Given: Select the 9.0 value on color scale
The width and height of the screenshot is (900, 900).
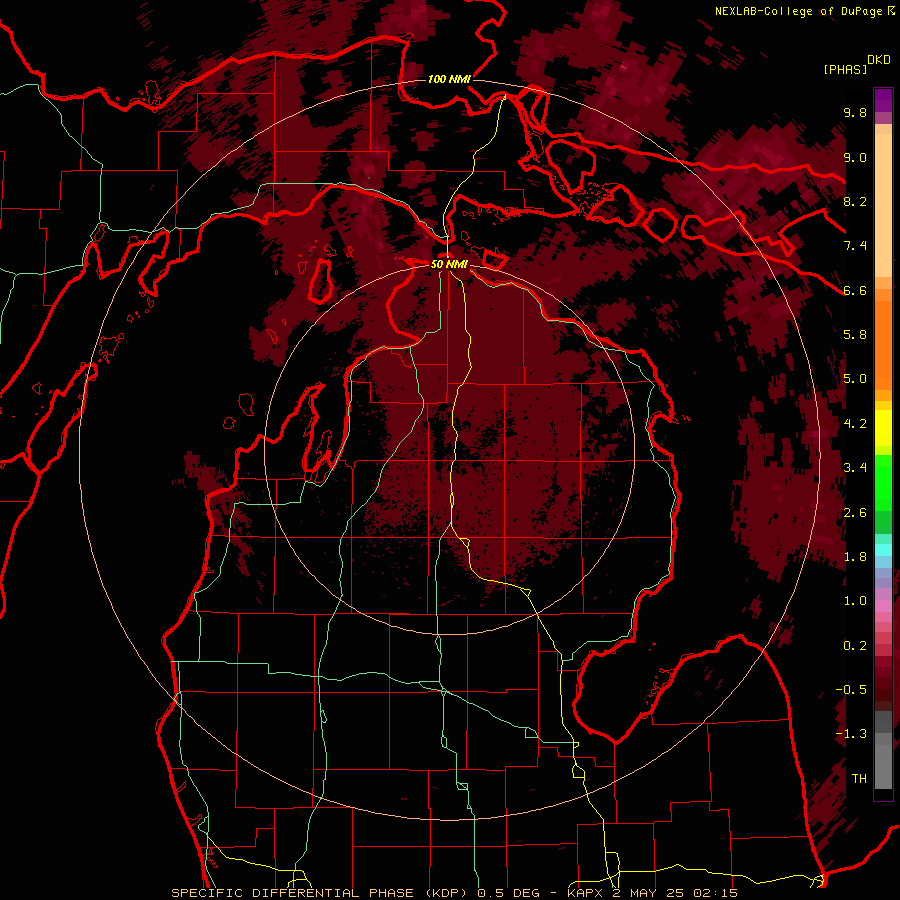Looking at the screenshot, I should pyautogui.click(x=855, y=157).
